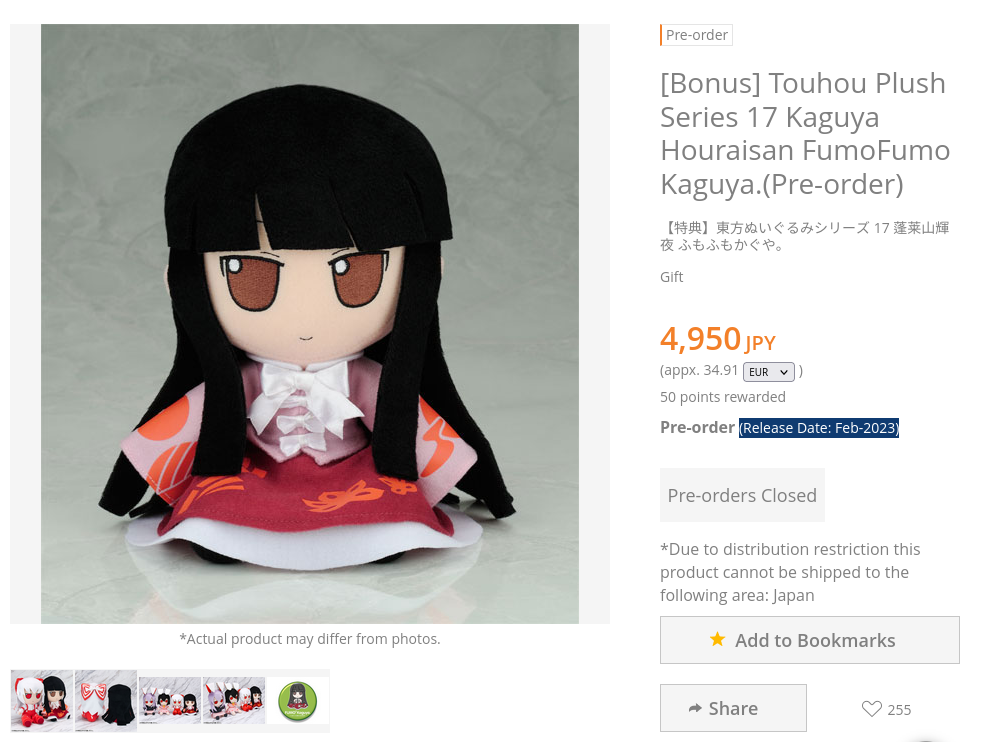
Task: Click the share arrow icon
Action: [695, 708]
